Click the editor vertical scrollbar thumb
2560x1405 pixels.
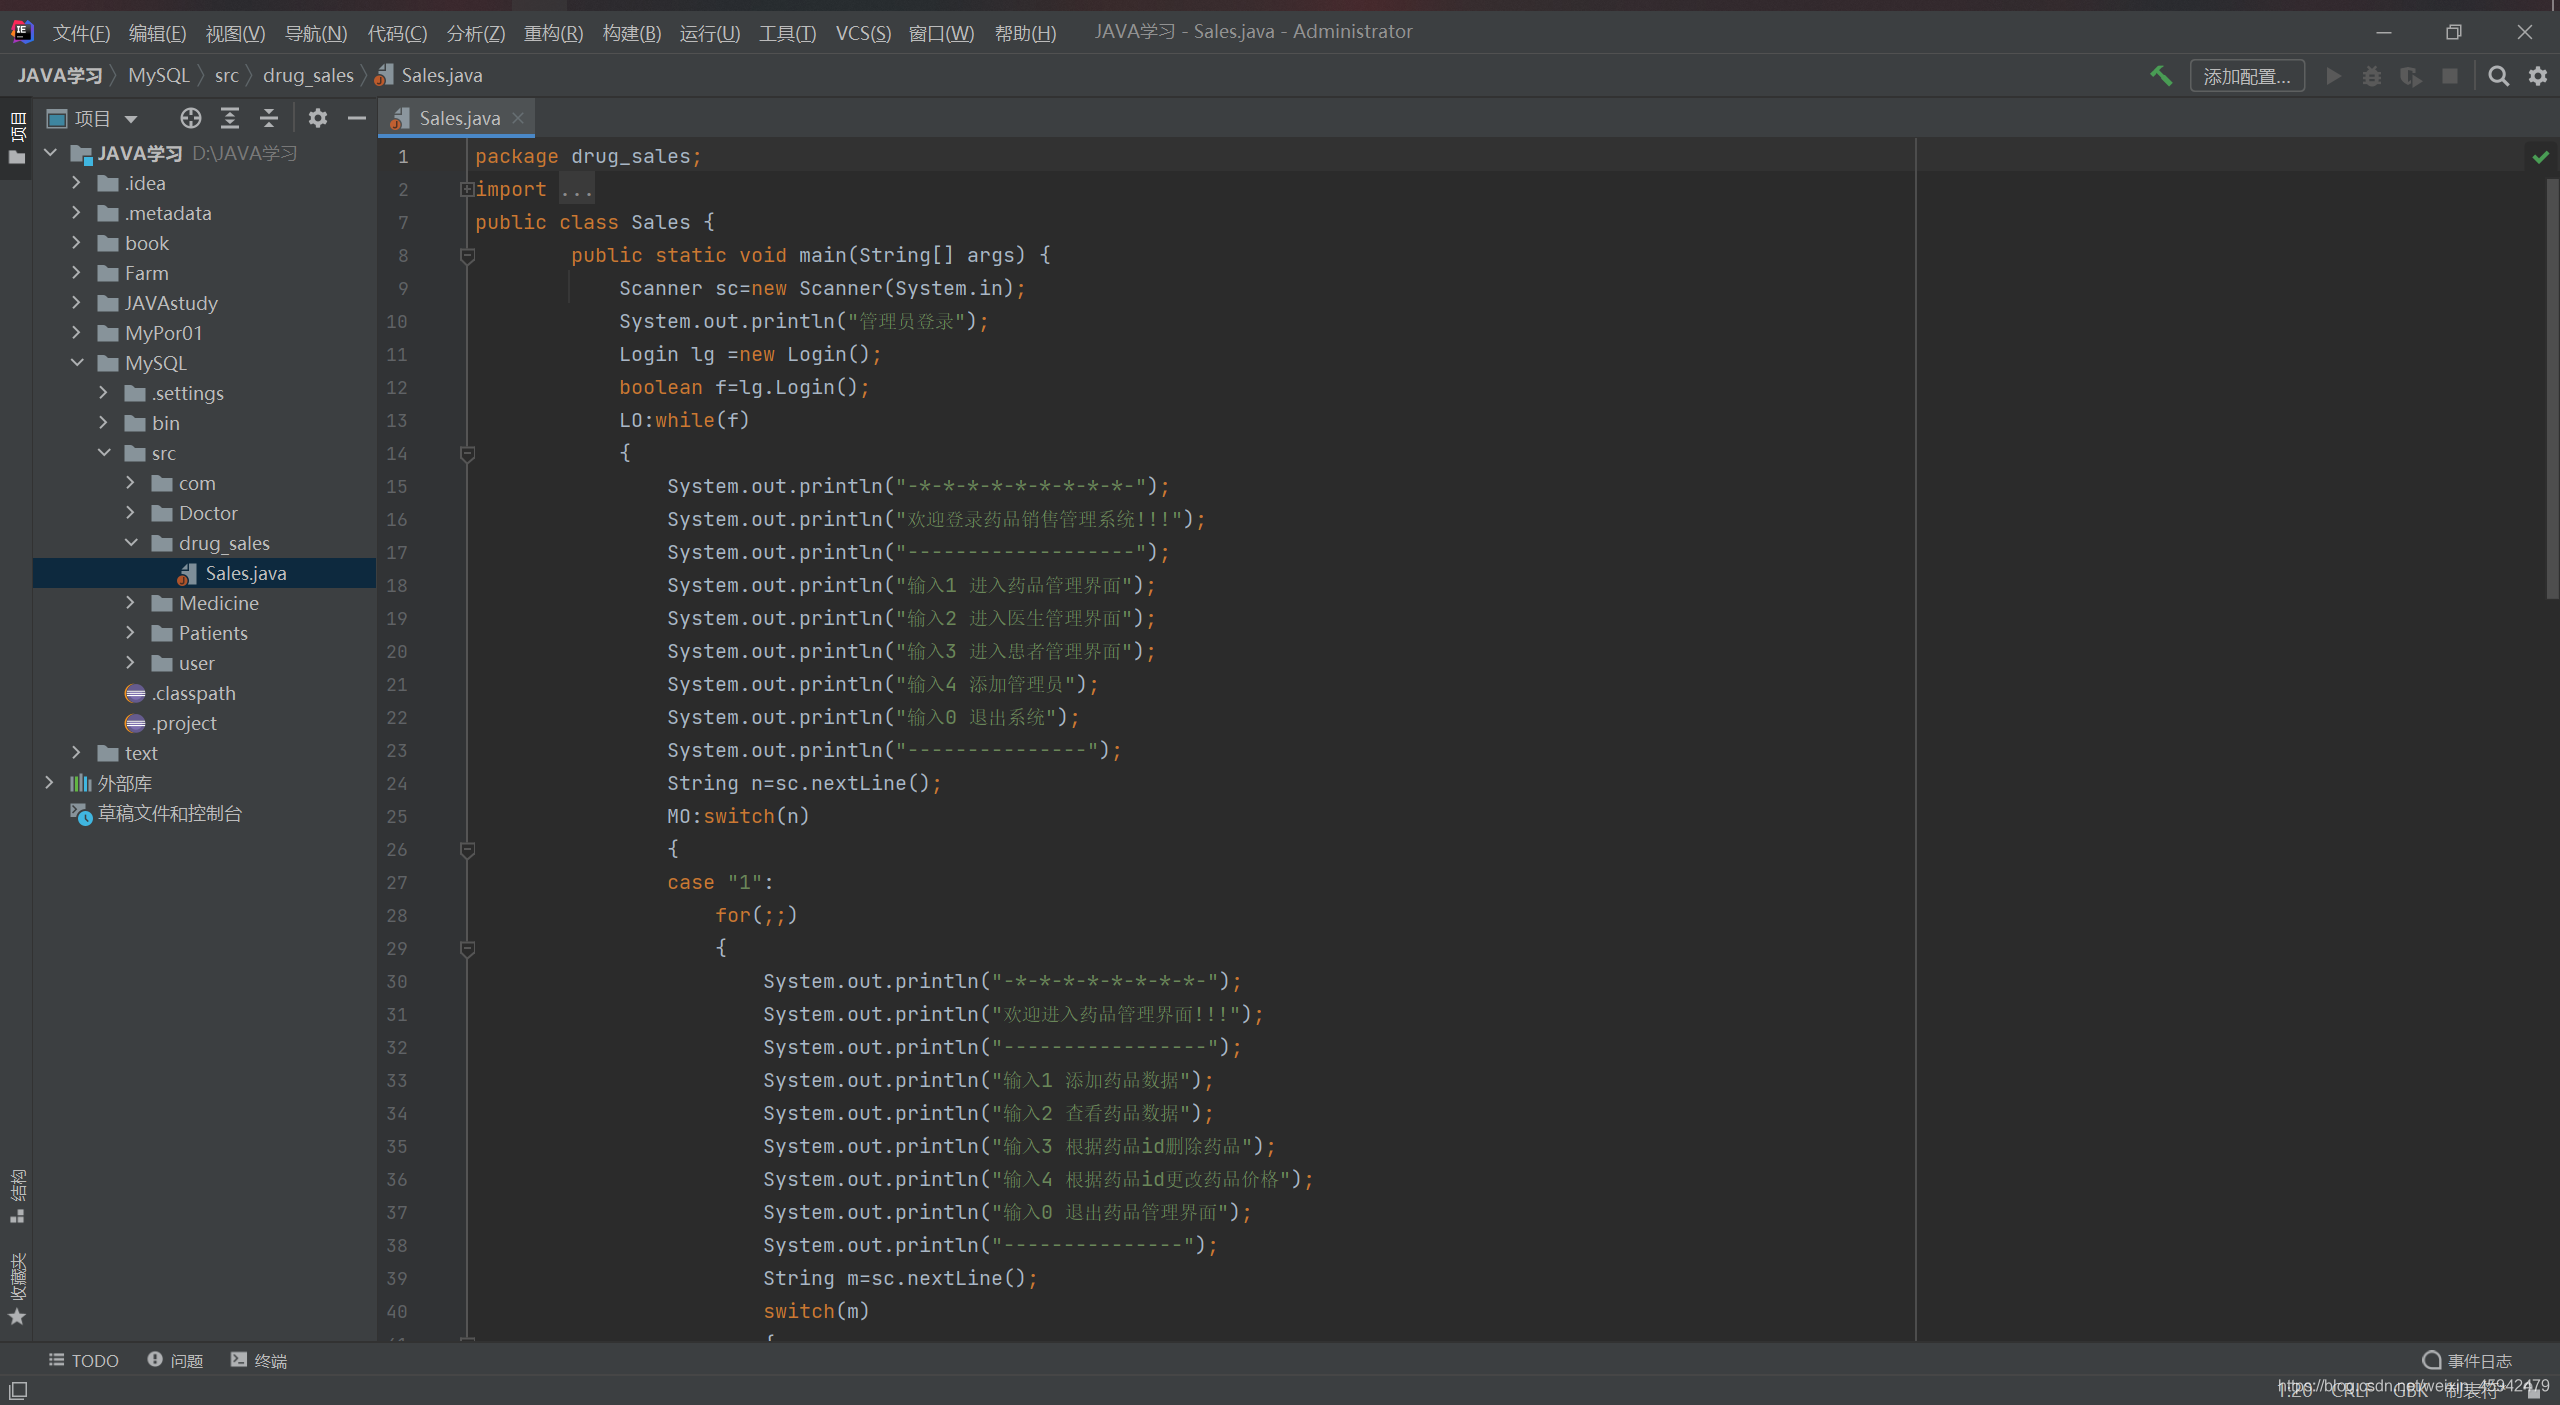tap(2551, 390)
